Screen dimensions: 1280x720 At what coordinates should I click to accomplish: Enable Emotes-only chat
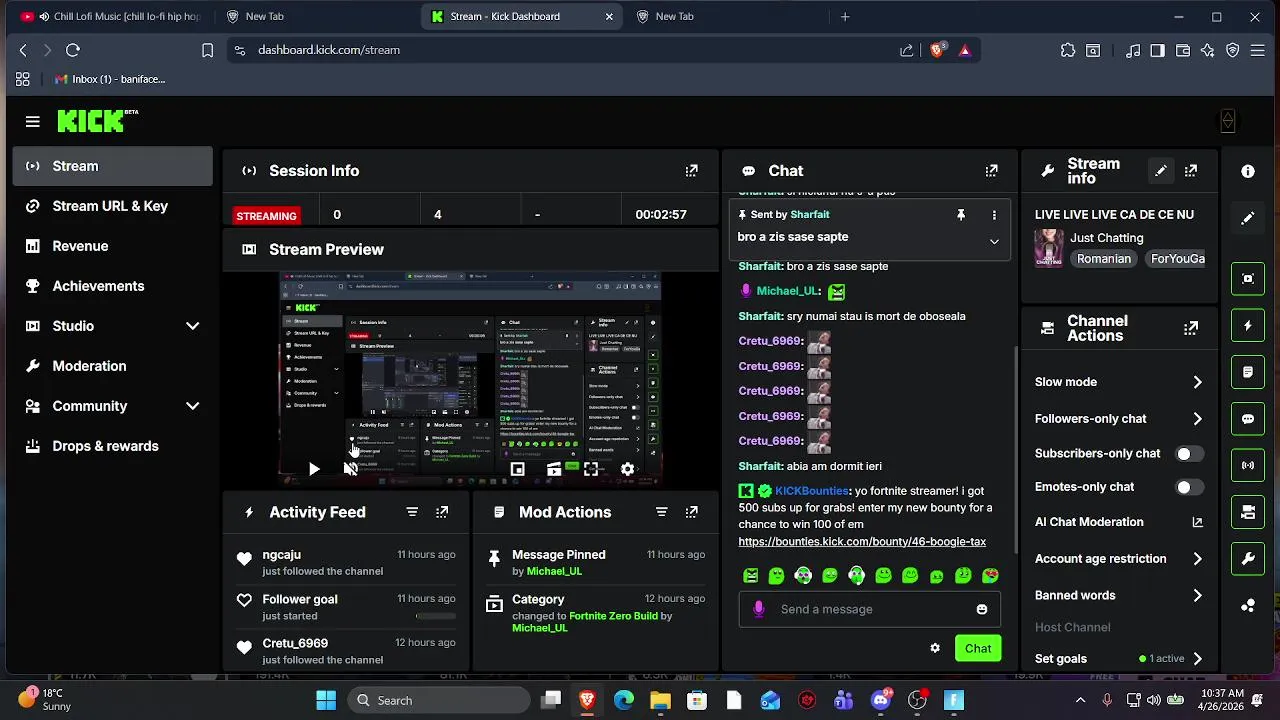1189,487
